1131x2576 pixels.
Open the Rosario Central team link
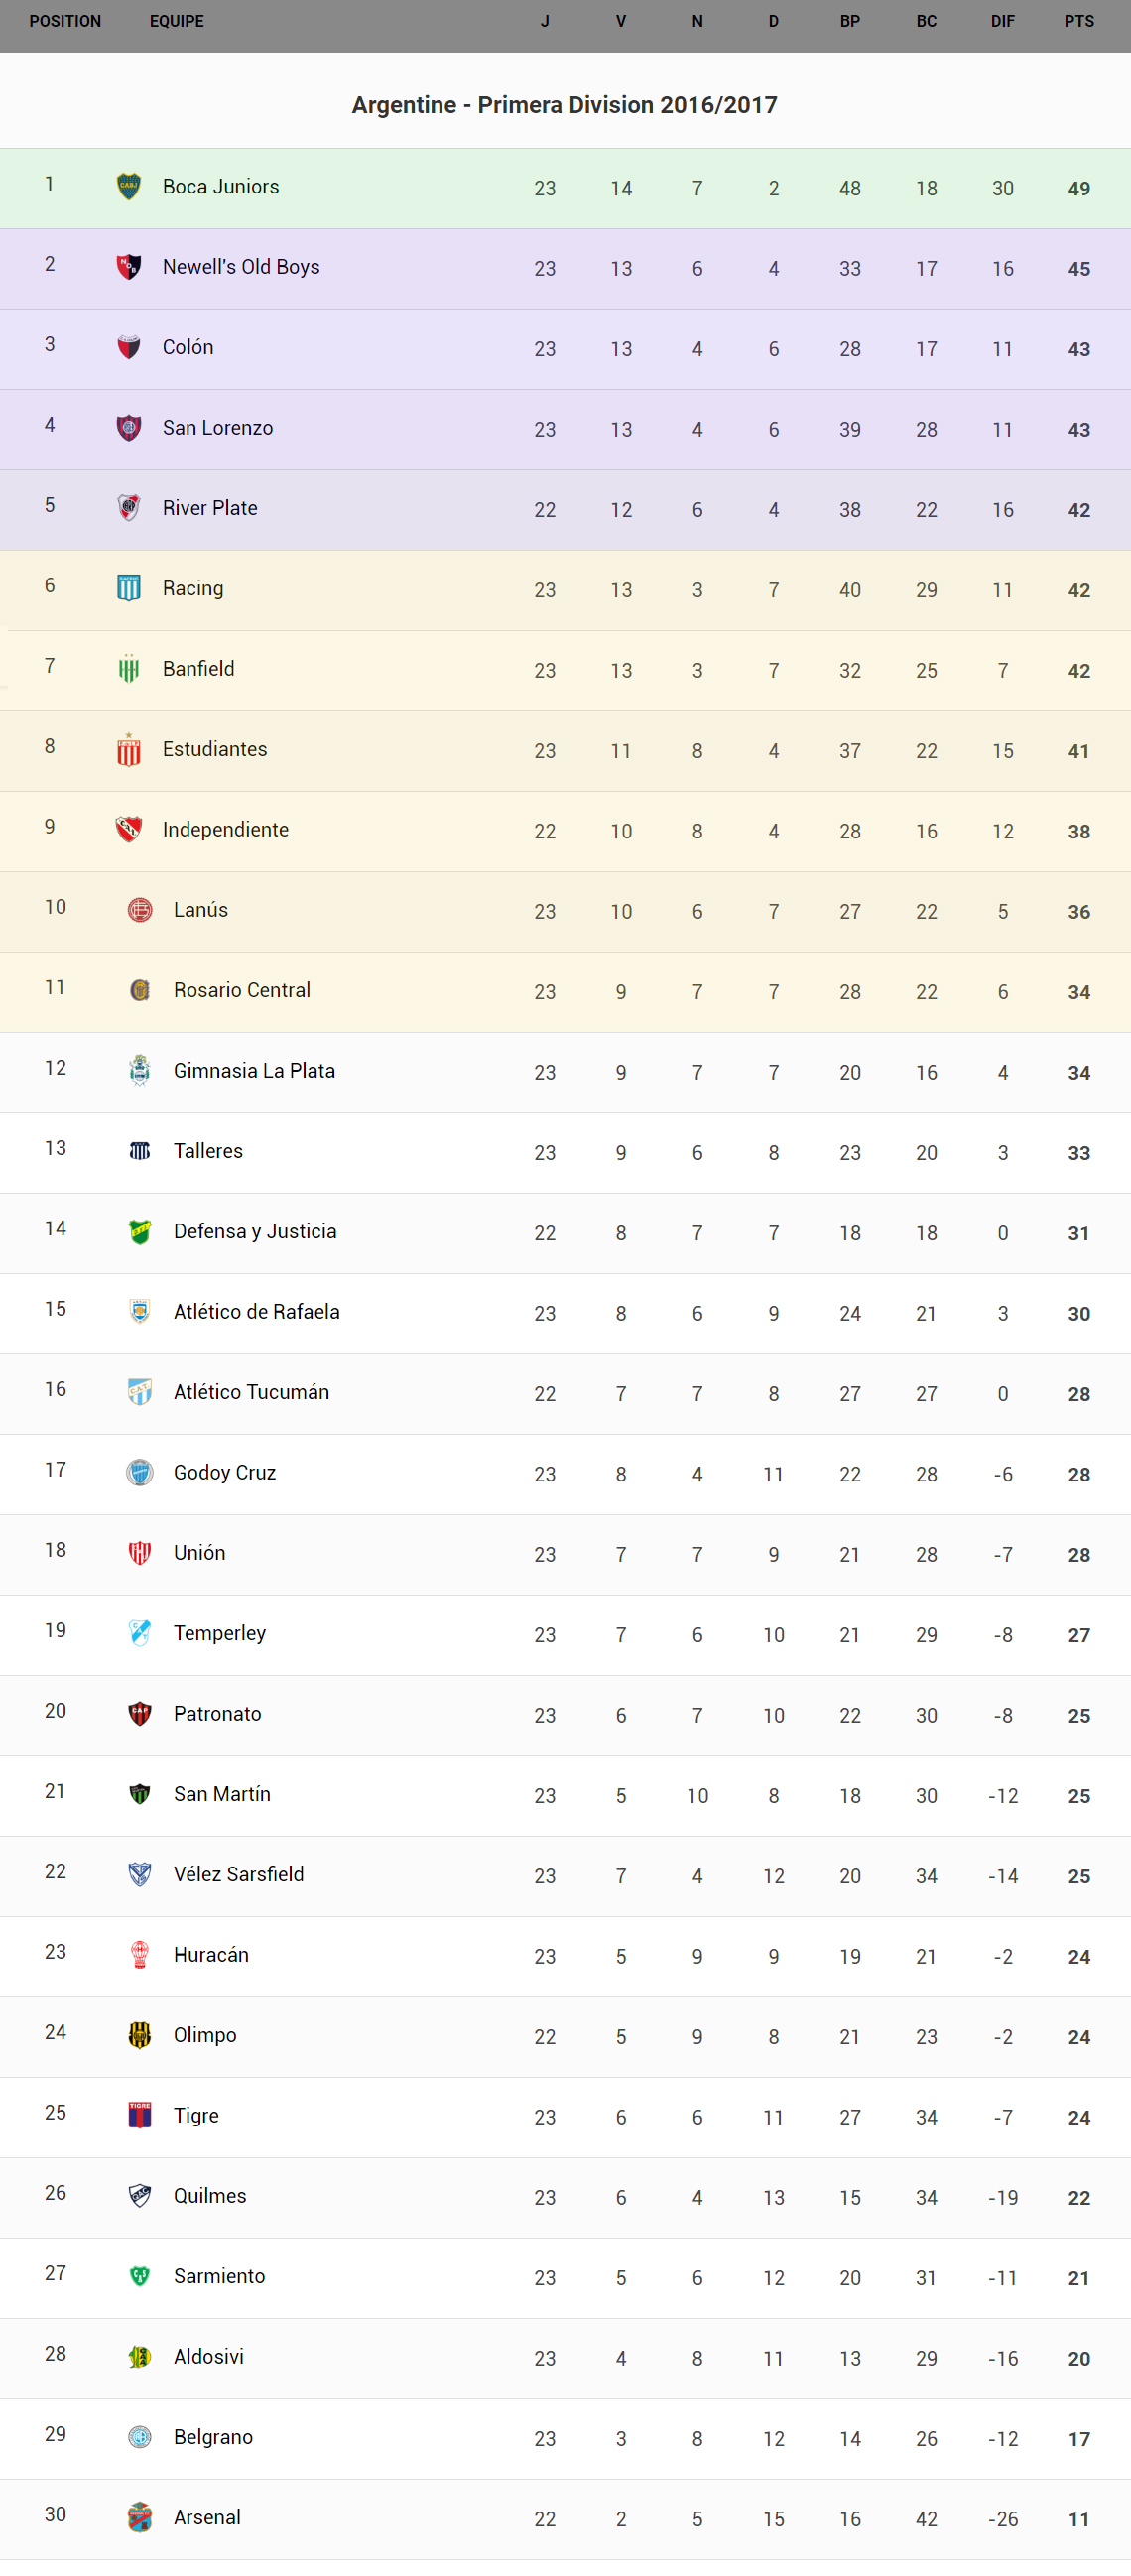(x=242, y=990)
